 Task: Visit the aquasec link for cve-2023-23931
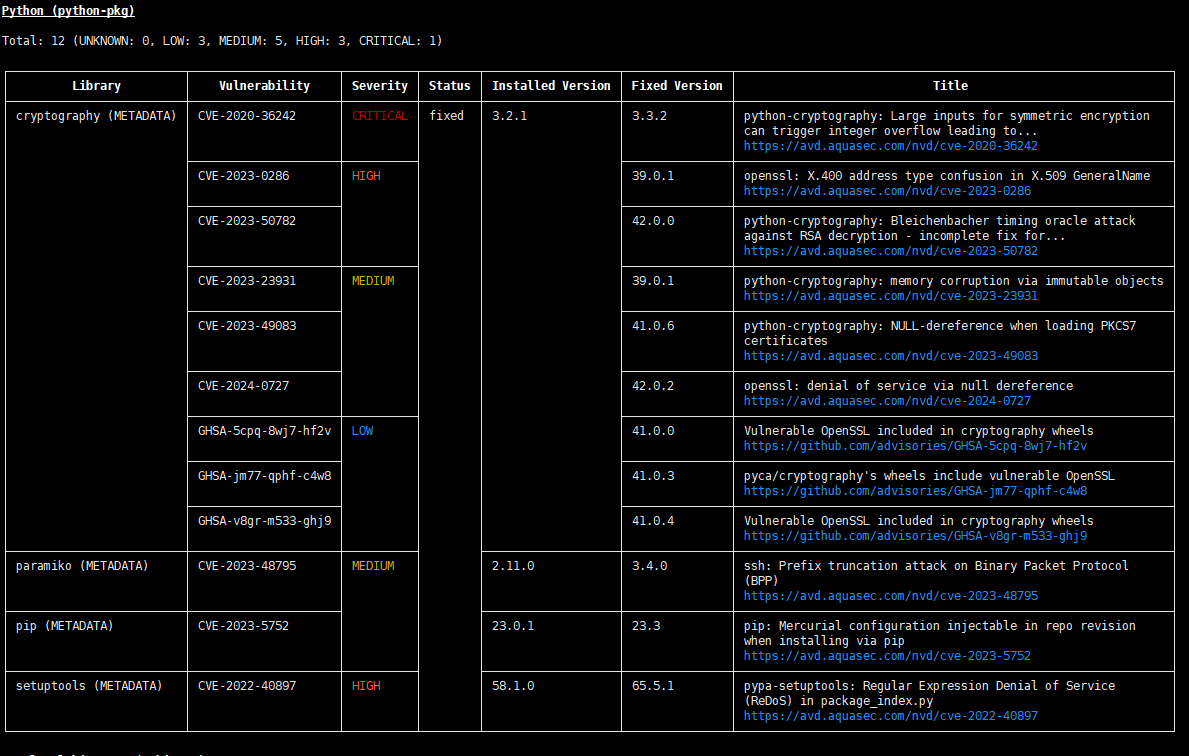890,296
